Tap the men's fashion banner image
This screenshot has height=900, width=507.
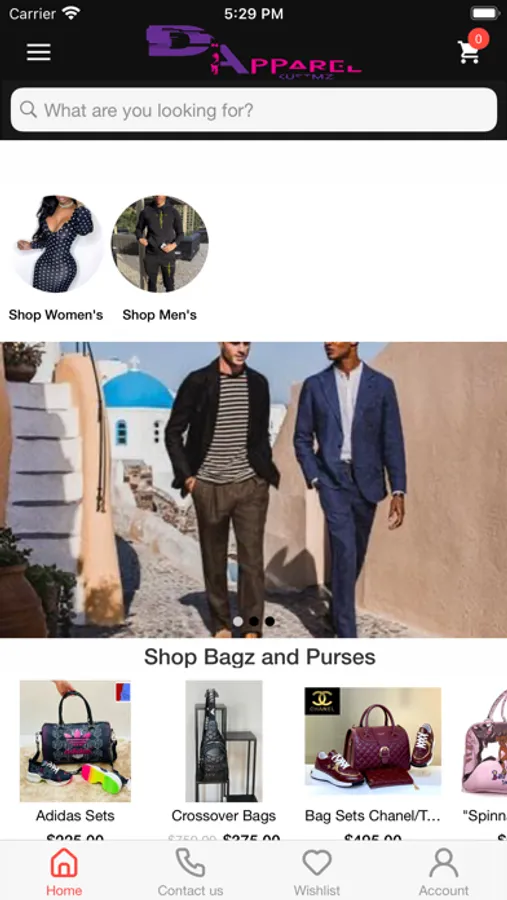coord(254,490)
